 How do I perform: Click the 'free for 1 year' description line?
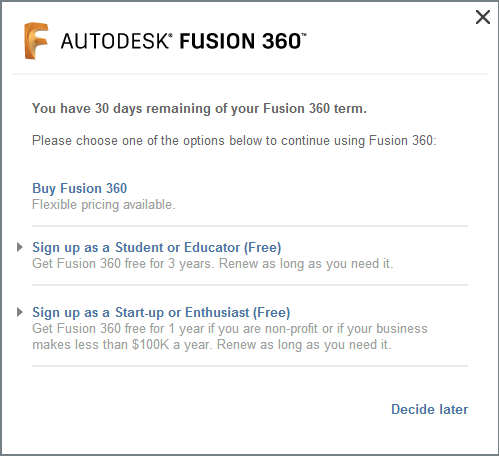point(230,329)
